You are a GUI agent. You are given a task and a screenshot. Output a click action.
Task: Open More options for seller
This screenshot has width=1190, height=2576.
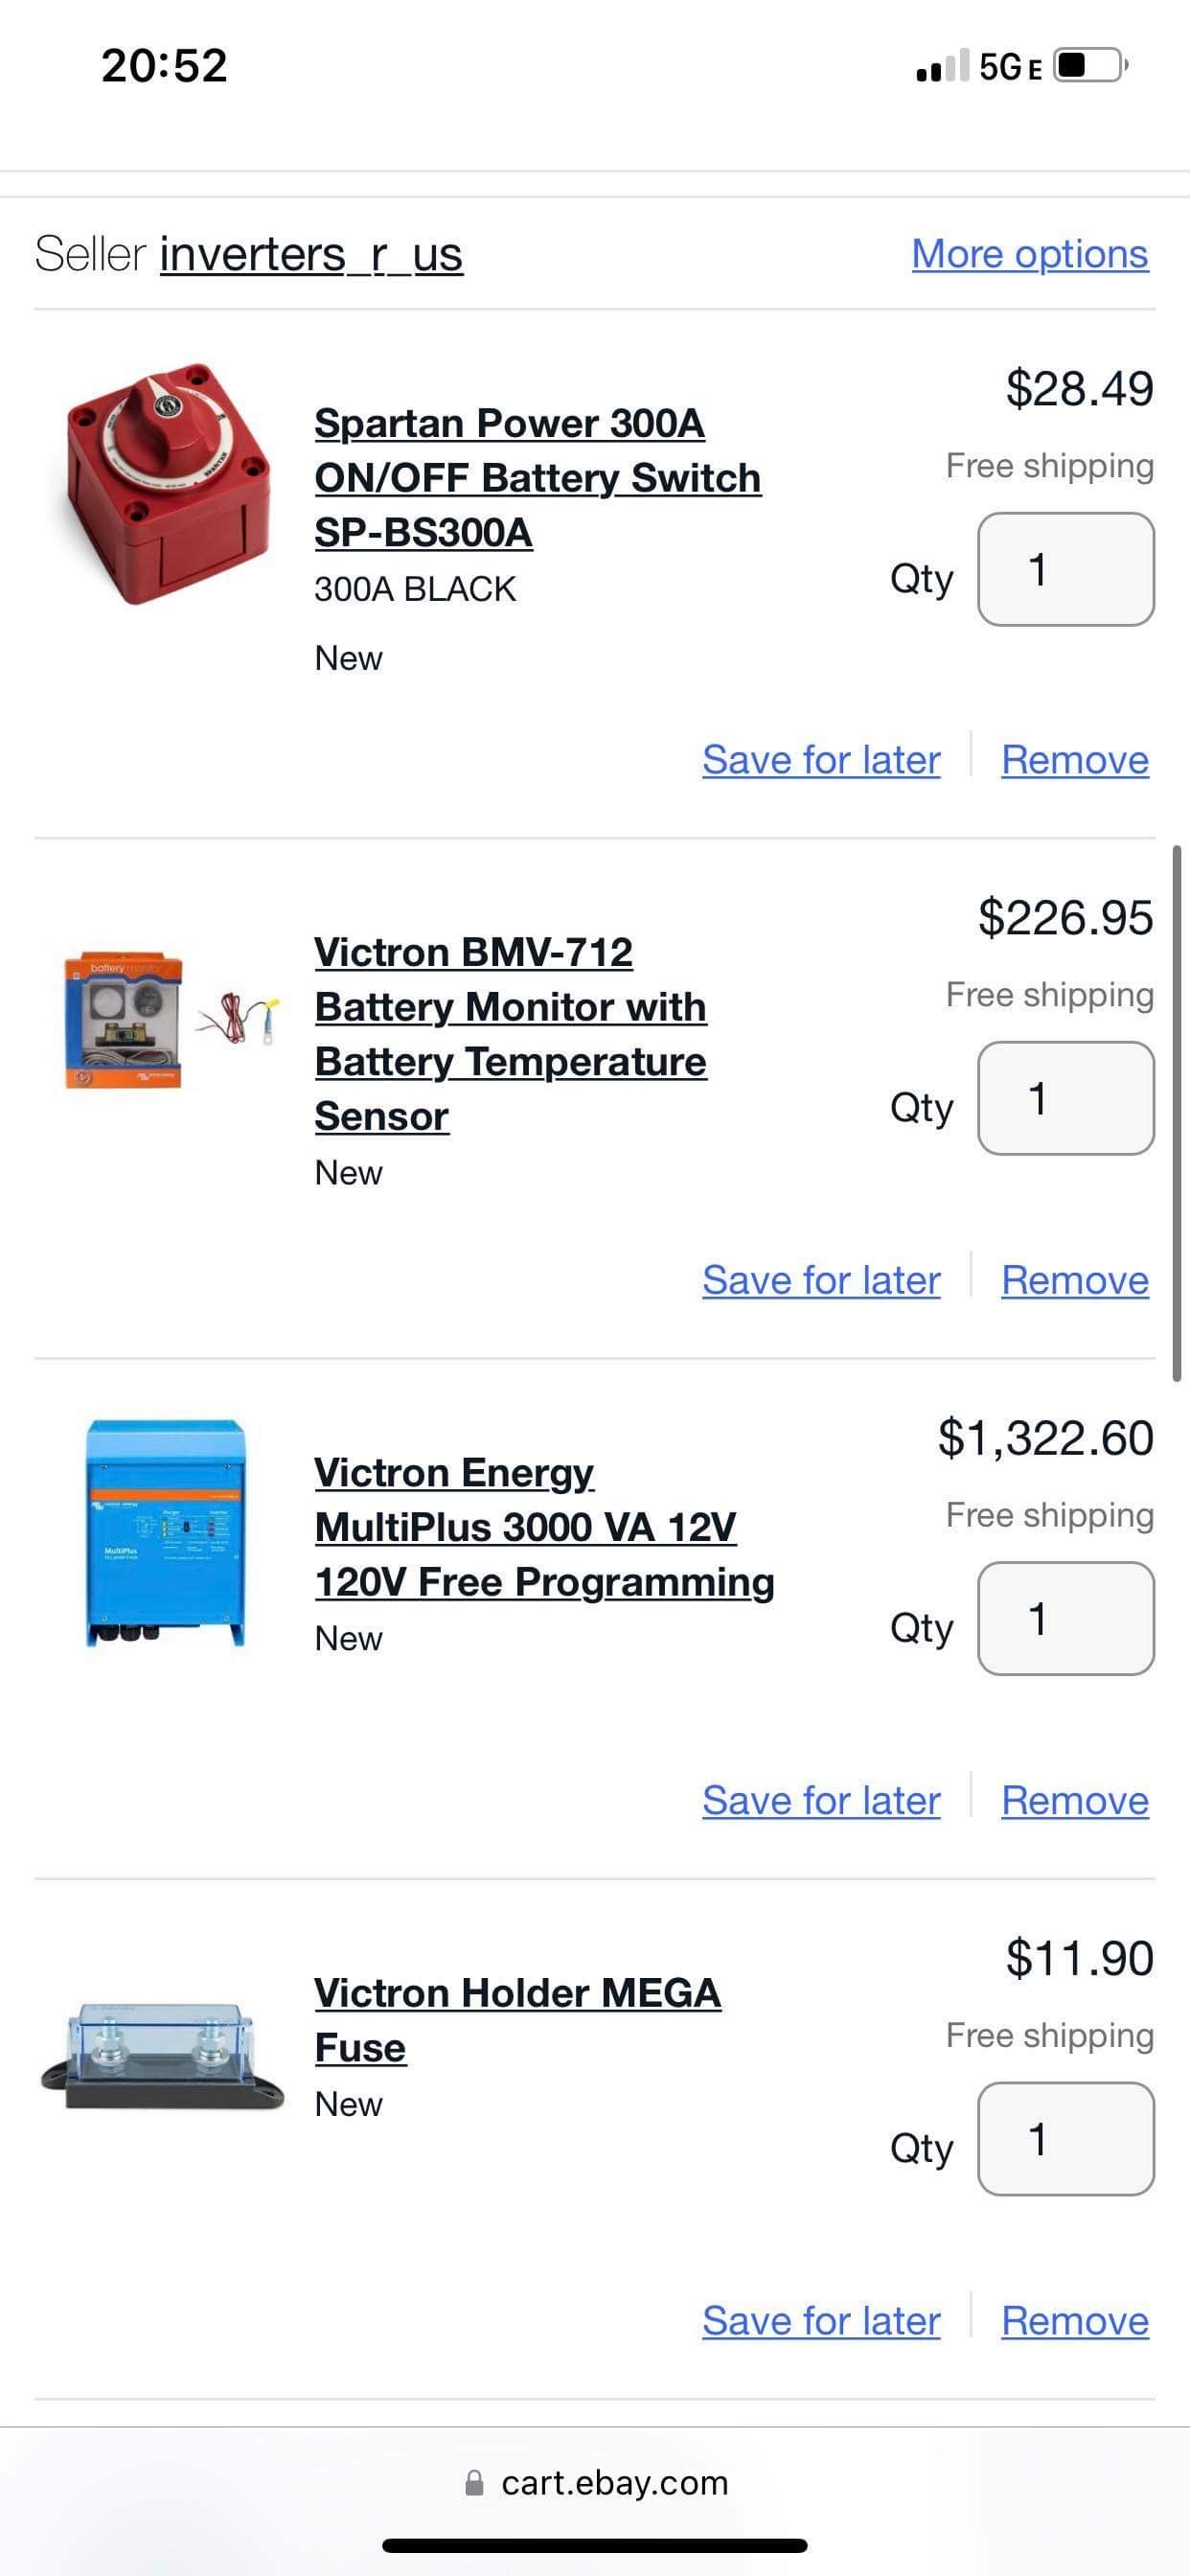[1029, 254]
